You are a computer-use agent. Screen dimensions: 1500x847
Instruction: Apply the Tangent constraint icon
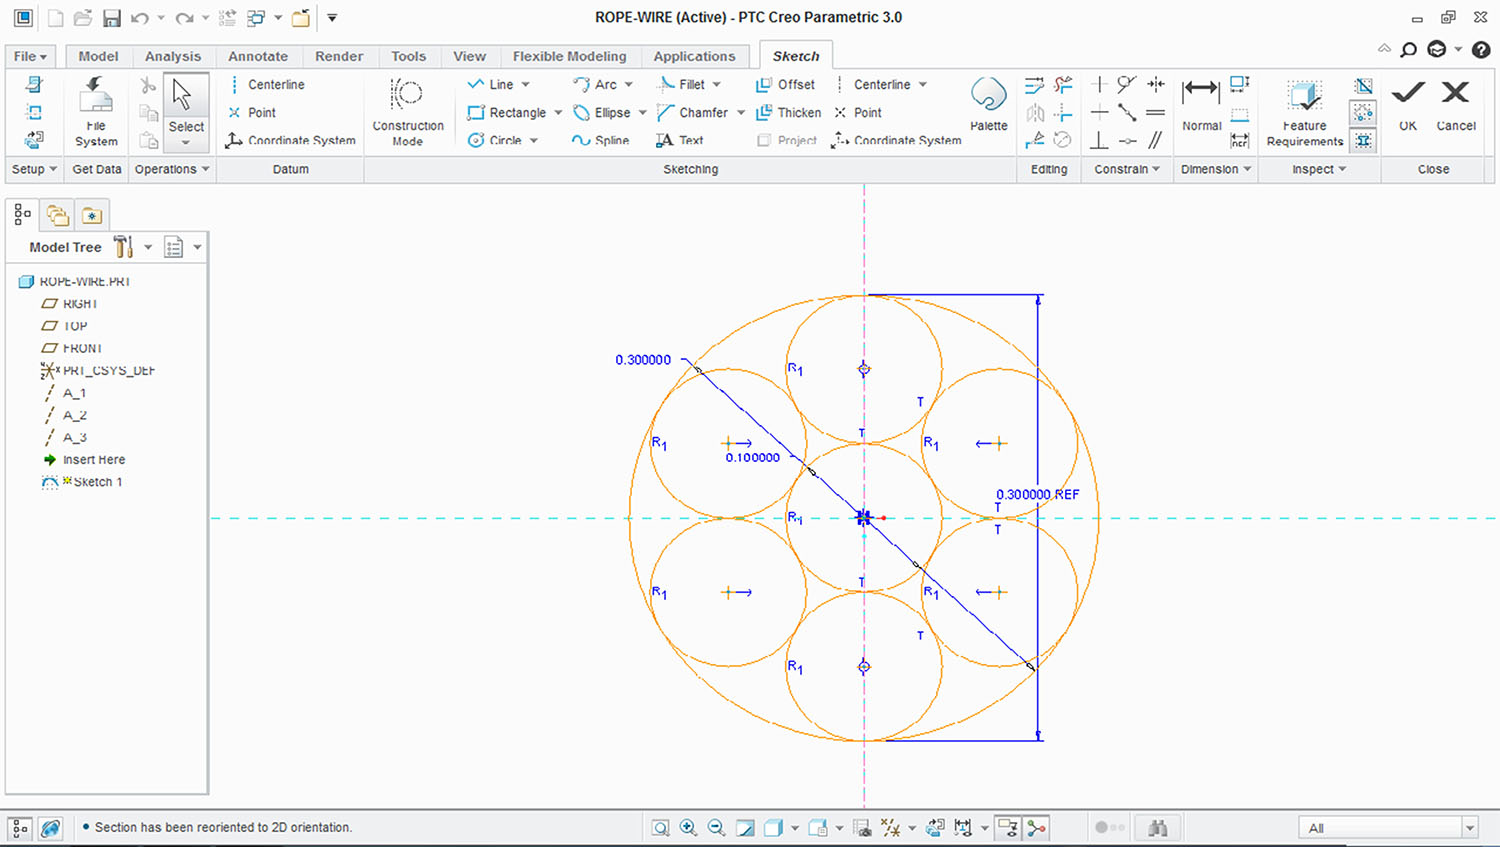[1127, 84]
